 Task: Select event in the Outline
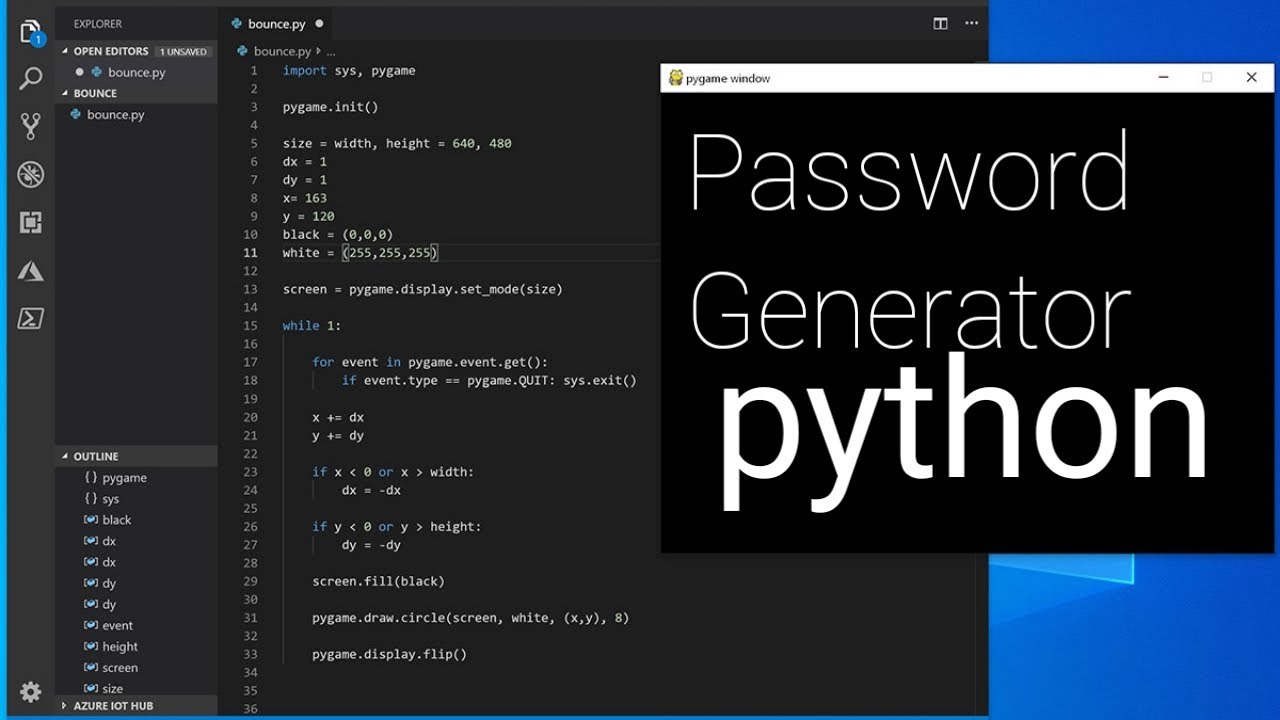click(117, 625)
